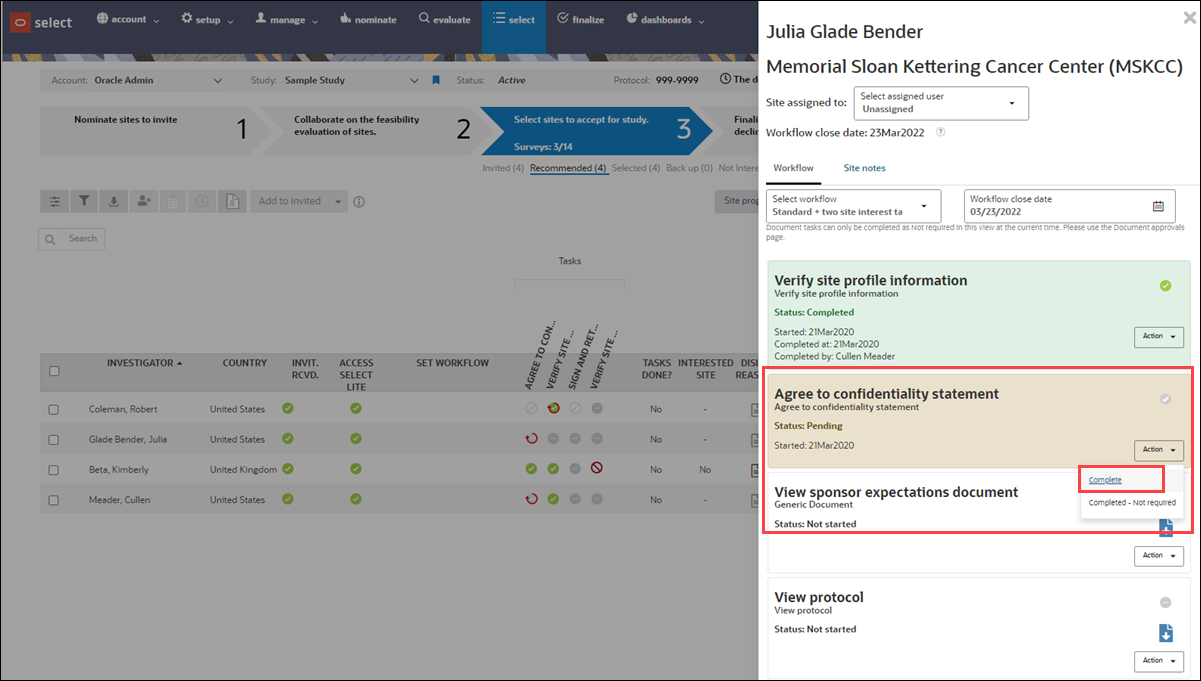Click the red prohibited icon in Beta, Kimberly row
The width and height of the screenshot is (1201, 681).
pyautogui.click(x=596, y=468)
